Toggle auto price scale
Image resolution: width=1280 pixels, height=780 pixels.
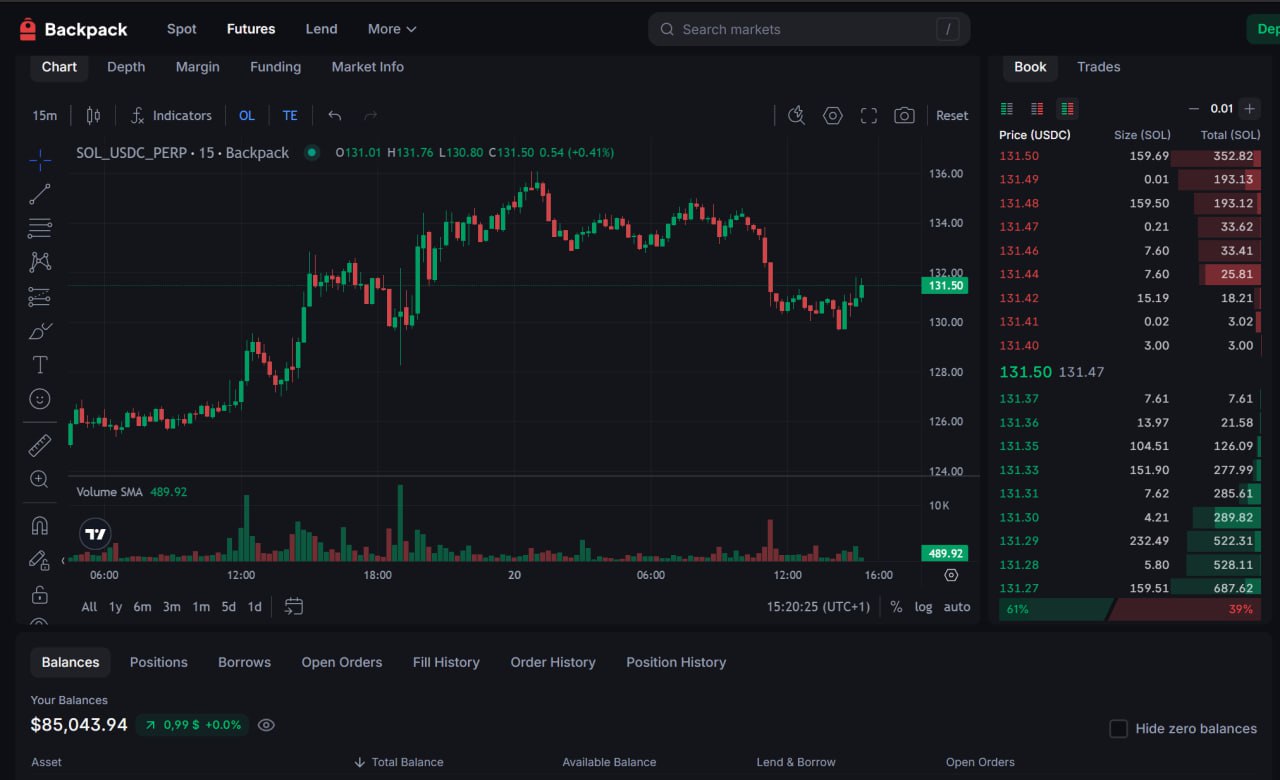tap(957, 606)
